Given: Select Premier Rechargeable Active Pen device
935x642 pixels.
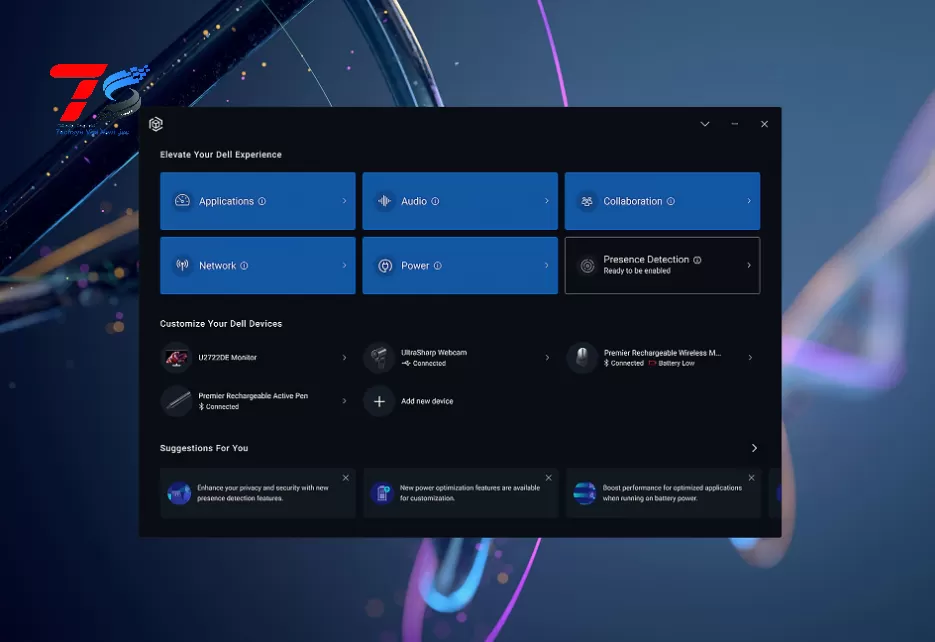Looking at the screenshot, I should click(257, 401).
